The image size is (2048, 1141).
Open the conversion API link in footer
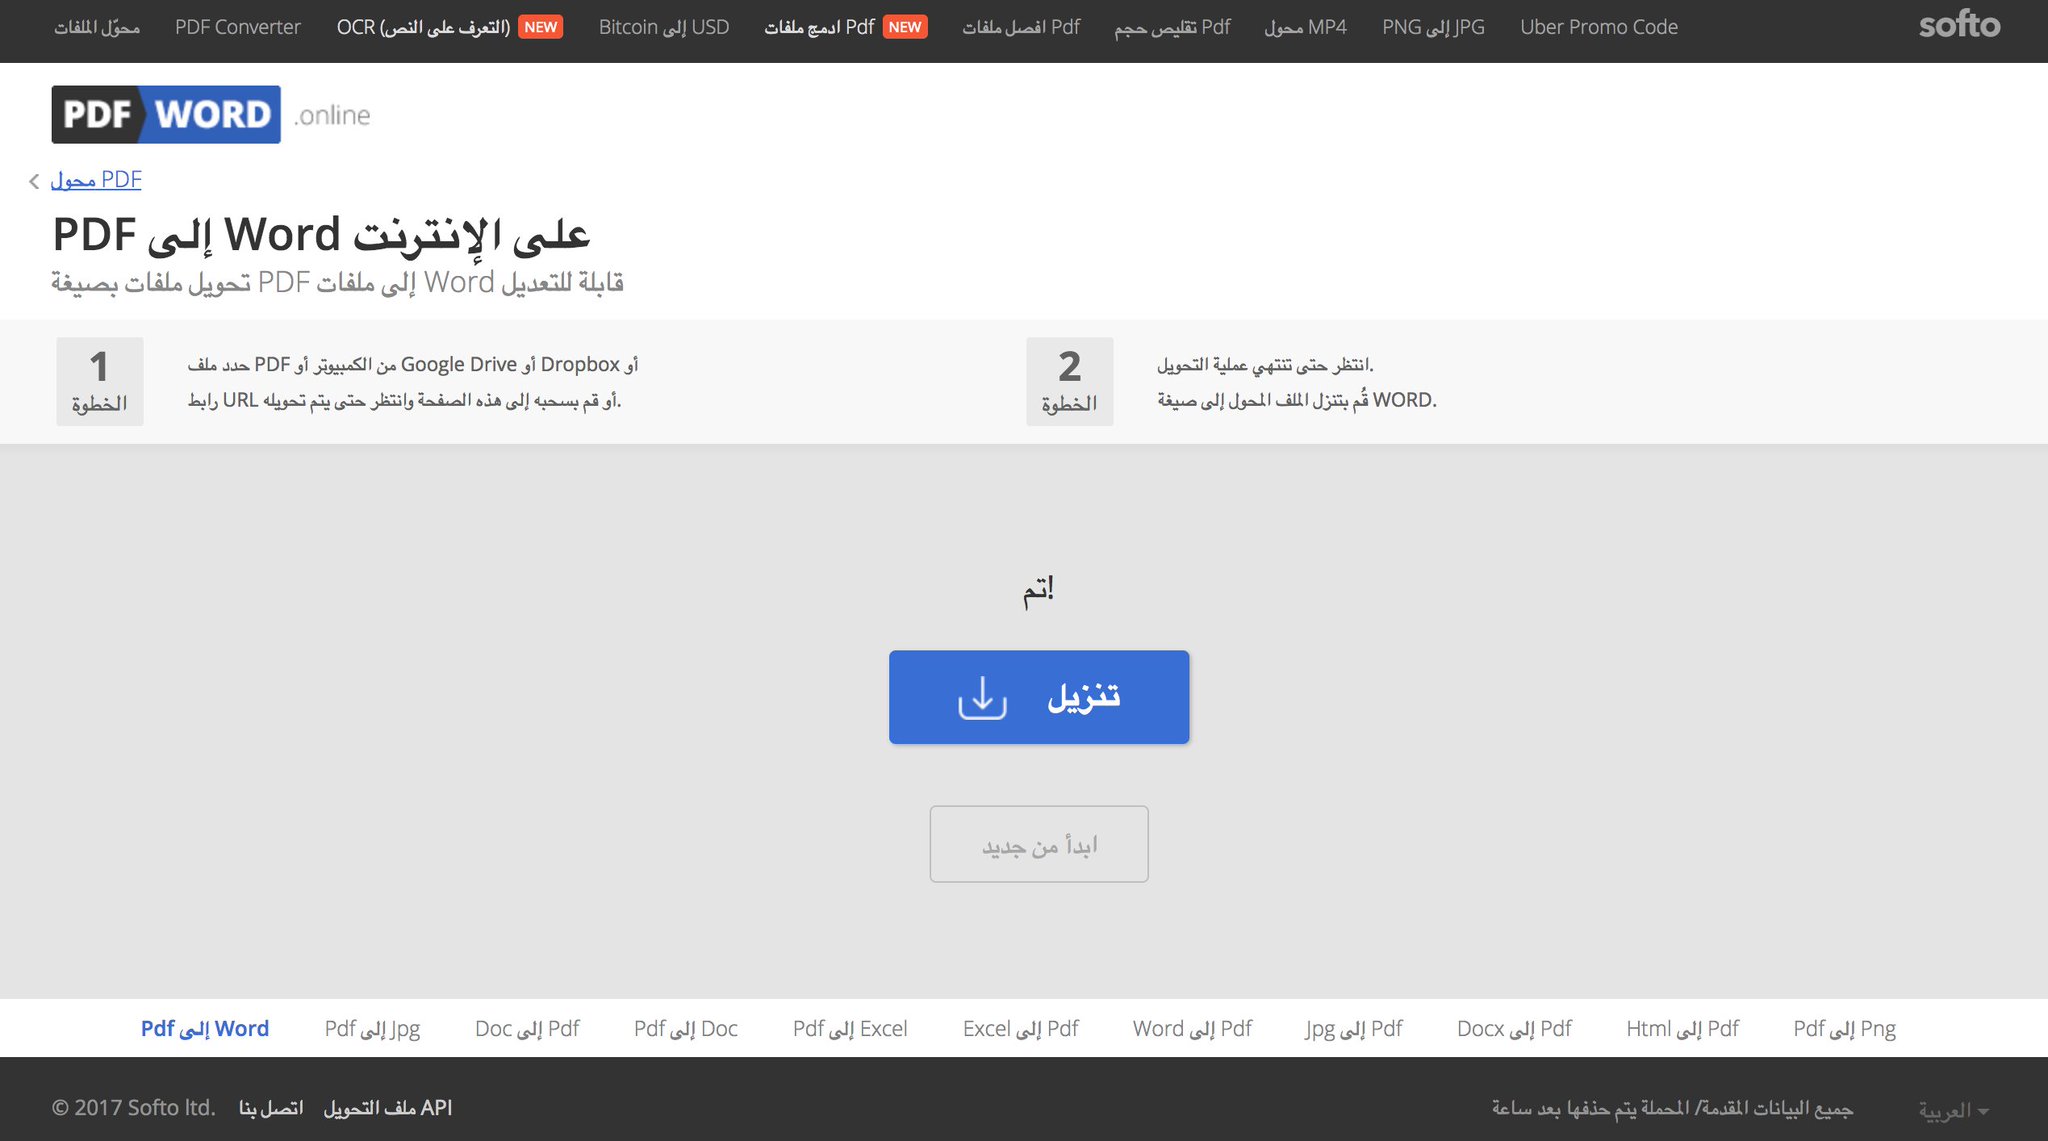(x=387, y=1107)
